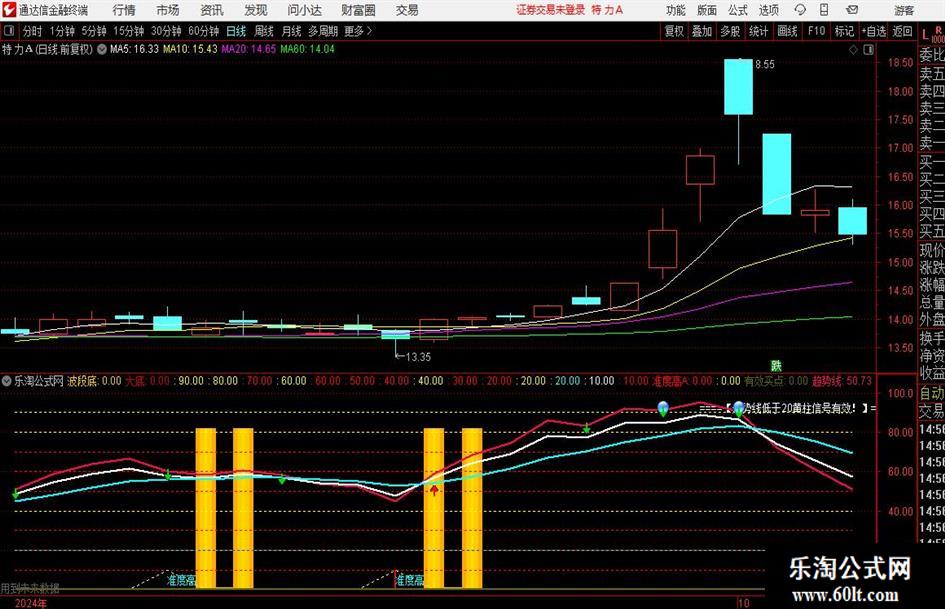Click the diamond icon above price axis
The height and width of the screenshot is (609, 945).
[x=853, y=49]
